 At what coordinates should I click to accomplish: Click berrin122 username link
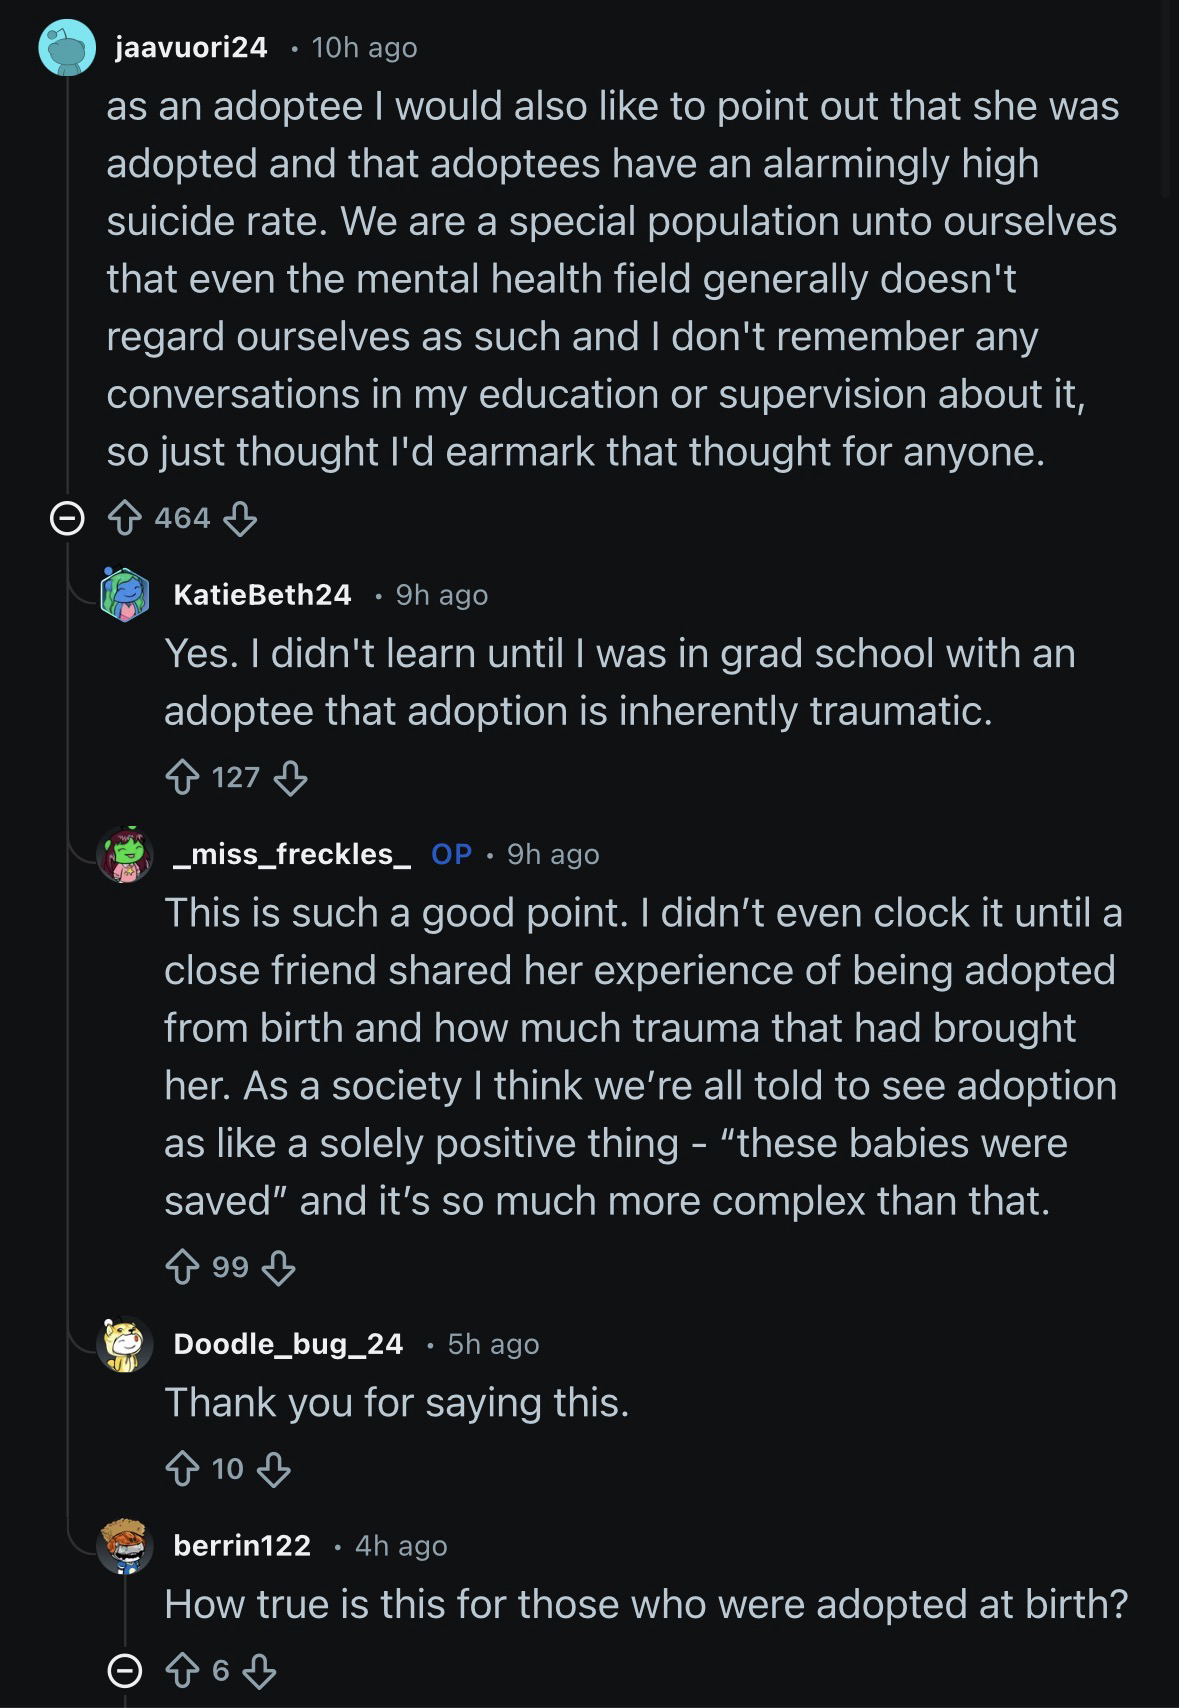242,1545
